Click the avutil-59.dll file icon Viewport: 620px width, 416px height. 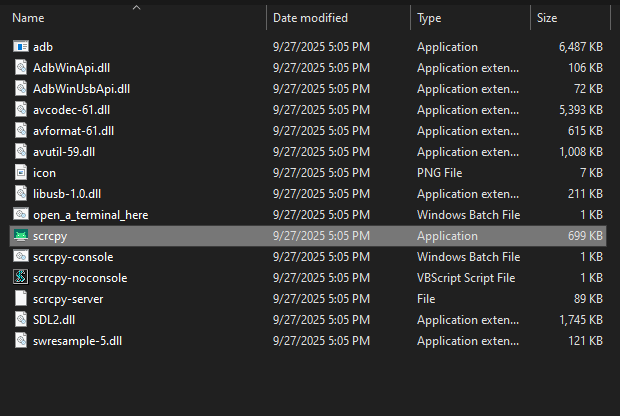point(21,151)
